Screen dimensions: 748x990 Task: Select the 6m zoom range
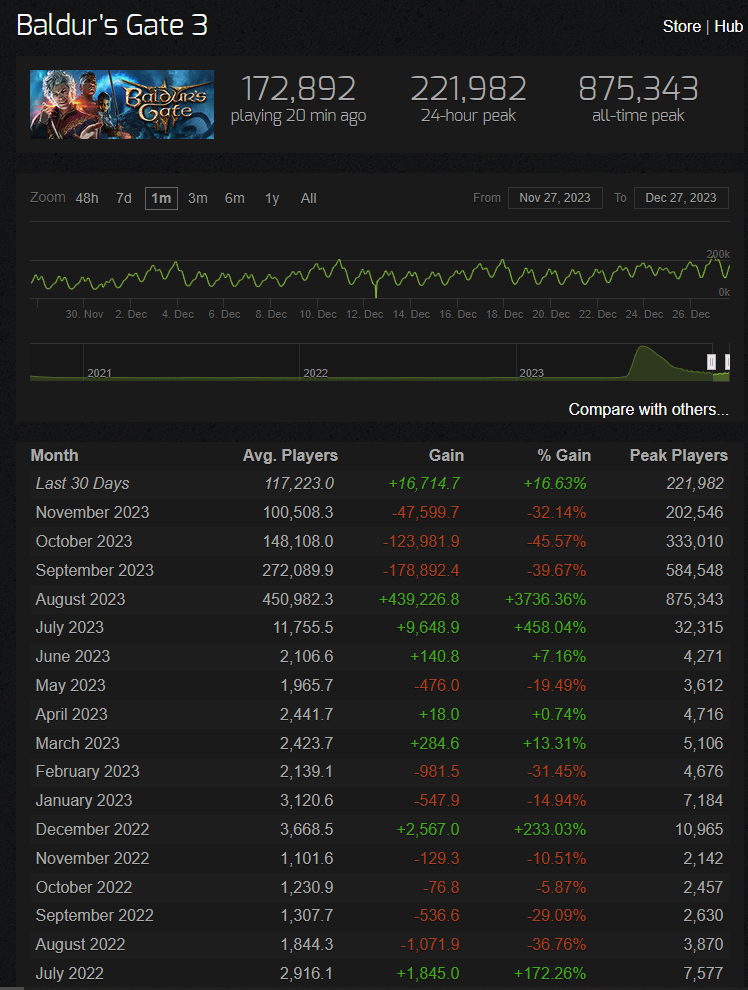tap(235, 198)
